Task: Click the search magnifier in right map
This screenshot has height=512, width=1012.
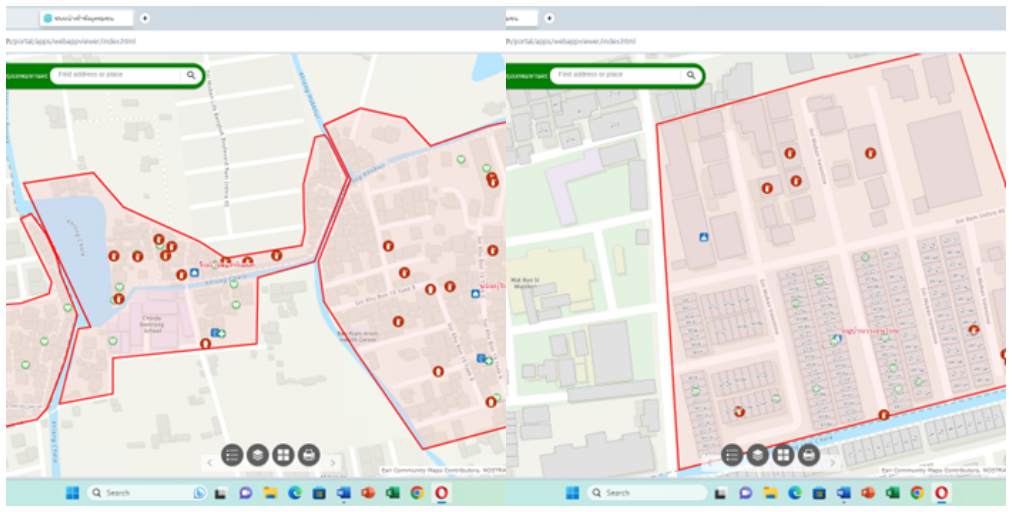Action: [x=690, y=75]
